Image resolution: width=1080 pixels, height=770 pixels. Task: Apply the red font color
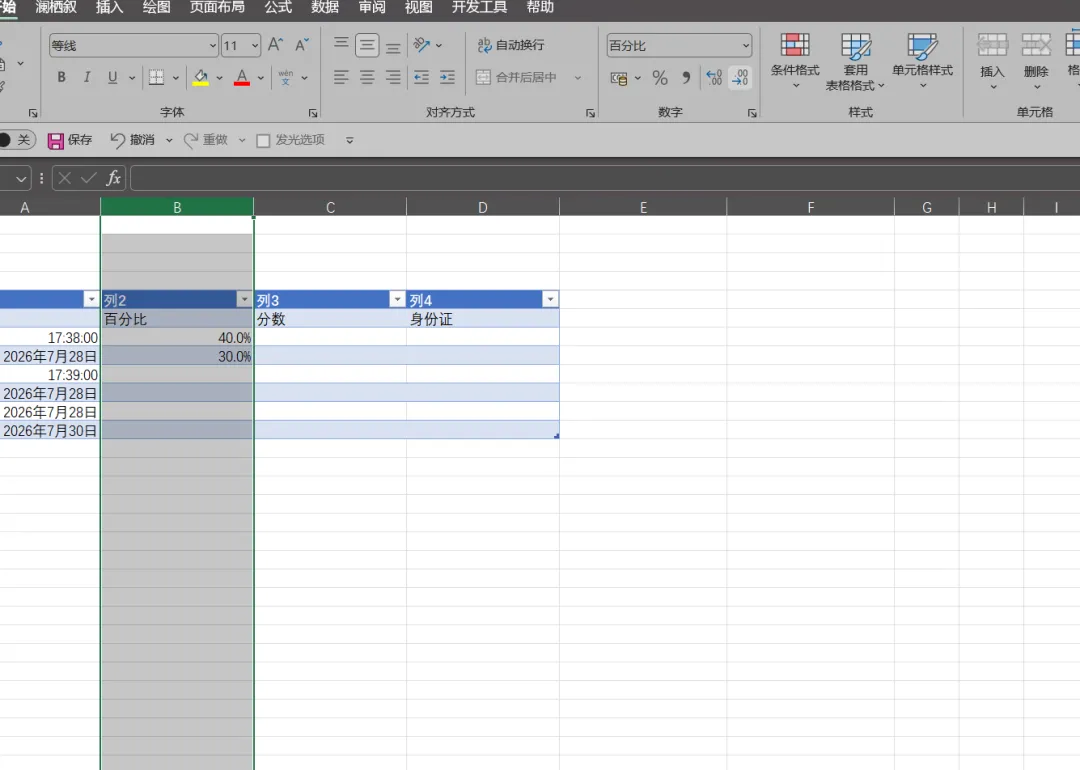coord(242,77)
